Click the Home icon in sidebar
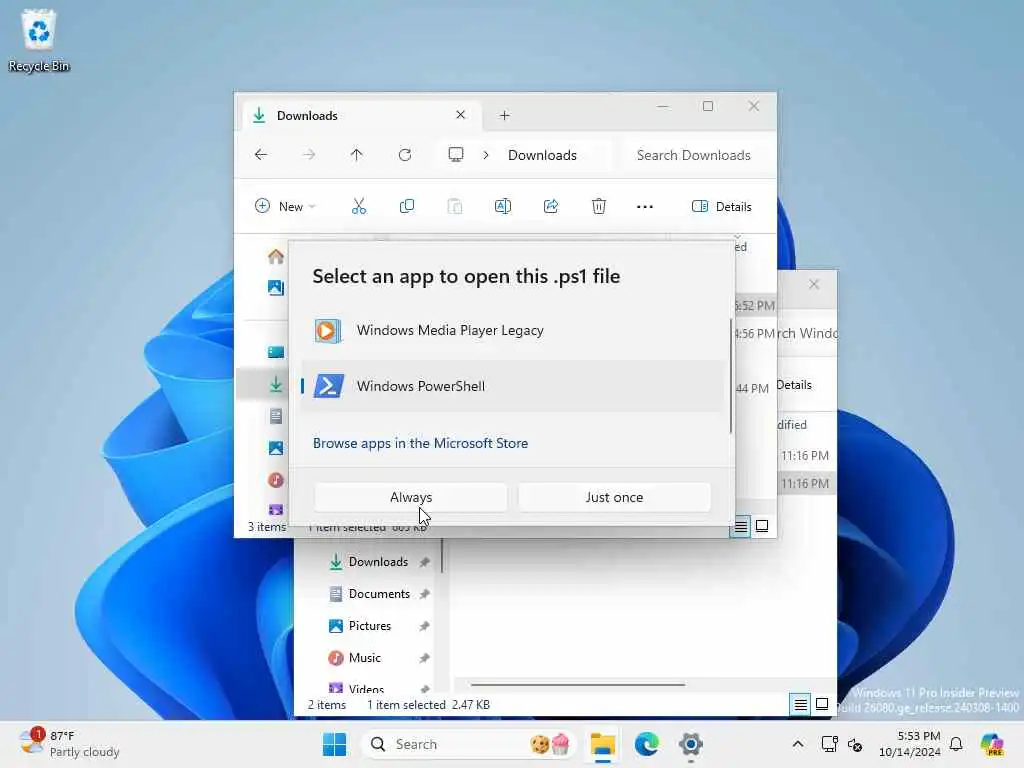This screenshot has height=768, width=1024. (276, 256)
